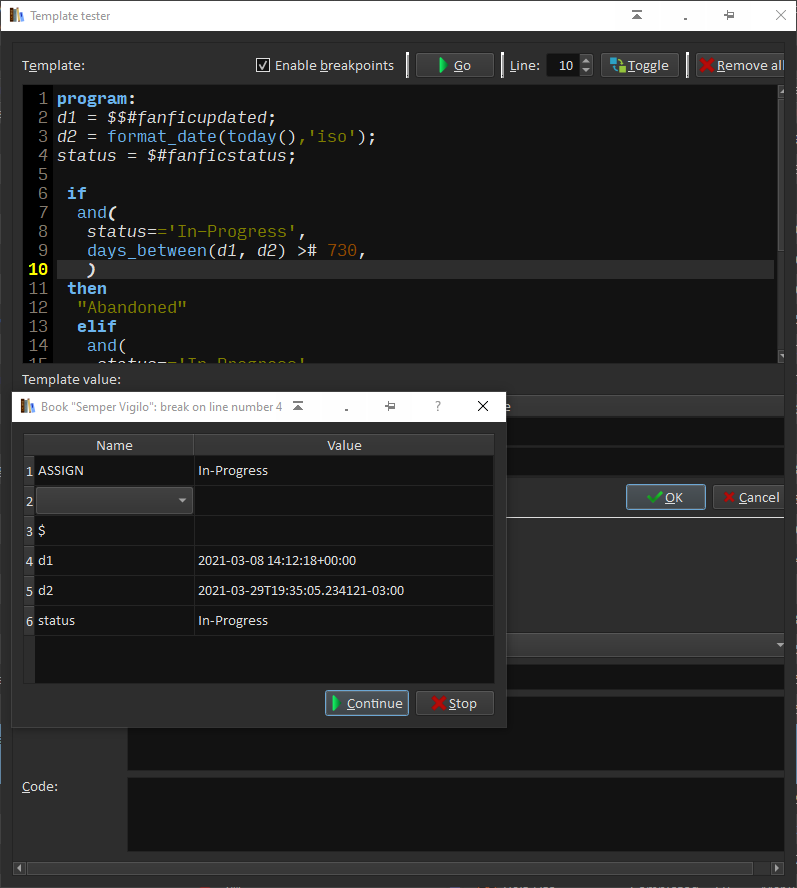Pin the breakpoint dialog using its pin icon
Screen dimensions: 797x888
391,406
